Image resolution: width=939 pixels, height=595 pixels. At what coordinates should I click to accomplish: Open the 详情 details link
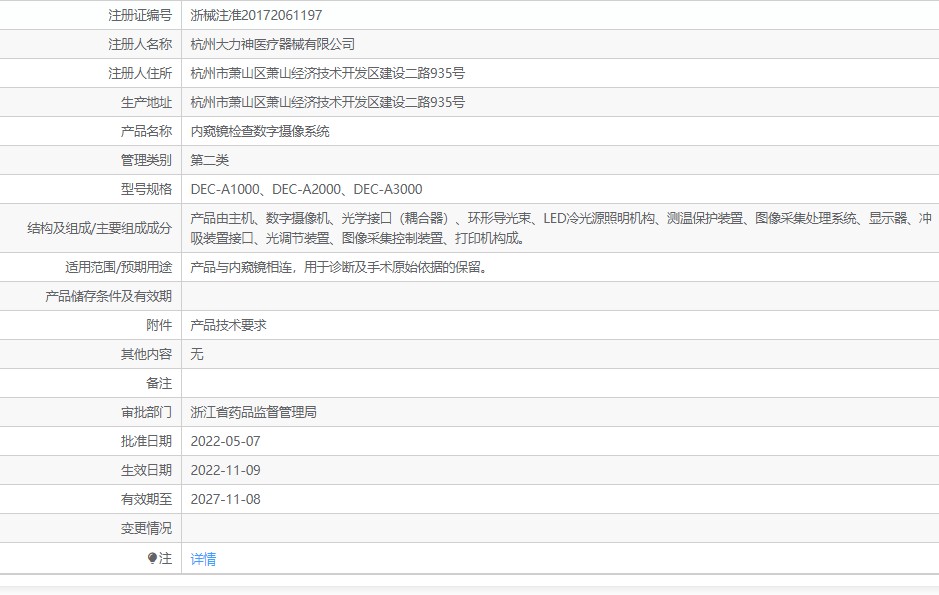click(203, 559)
